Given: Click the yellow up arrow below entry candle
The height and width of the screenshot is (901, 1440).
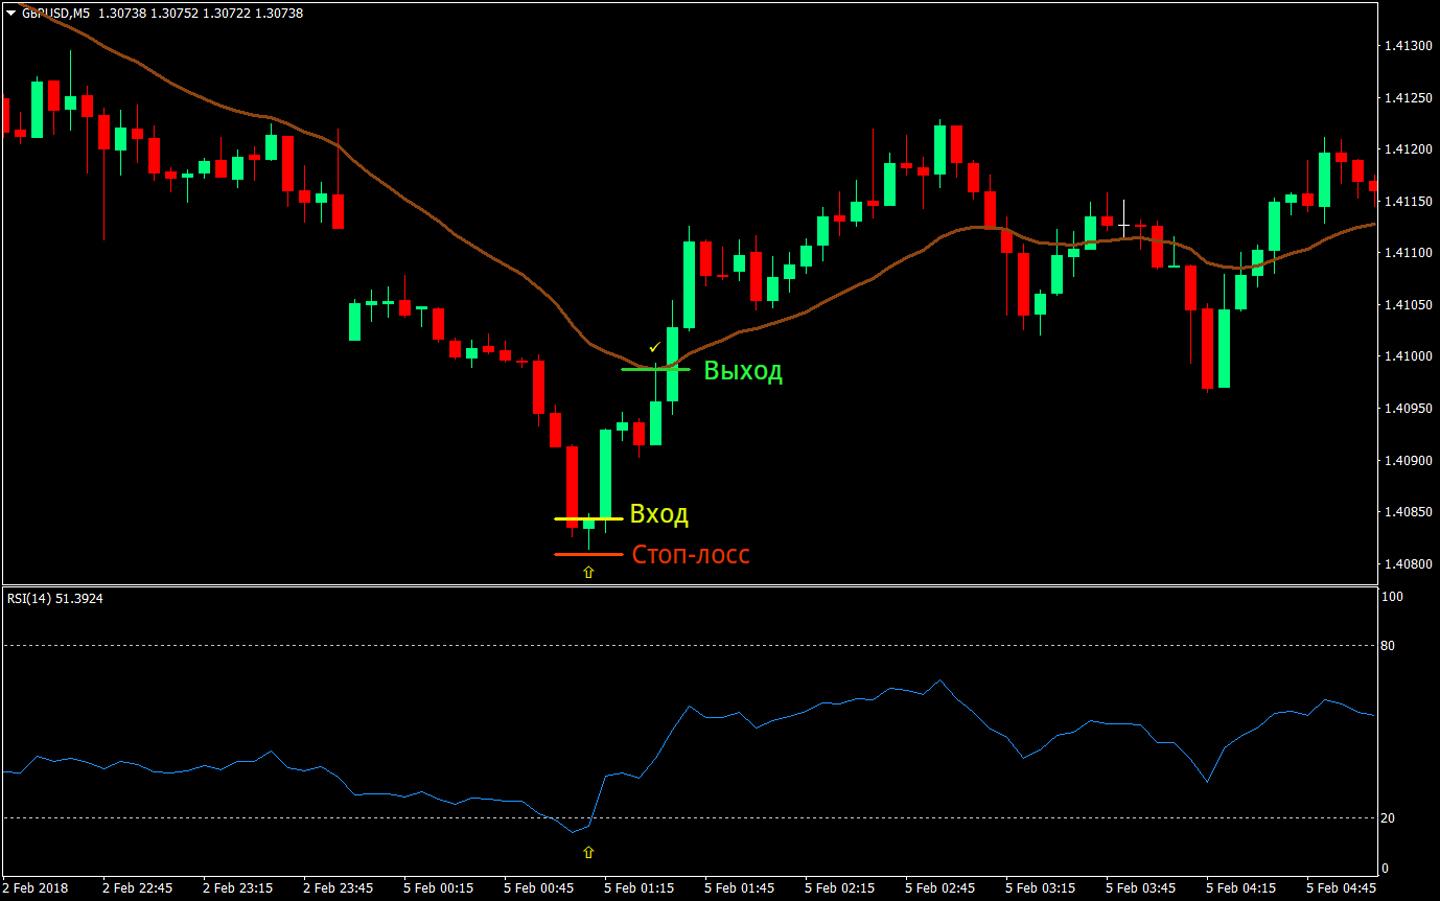Looking at the screenshot, I should tap(588, 573).
